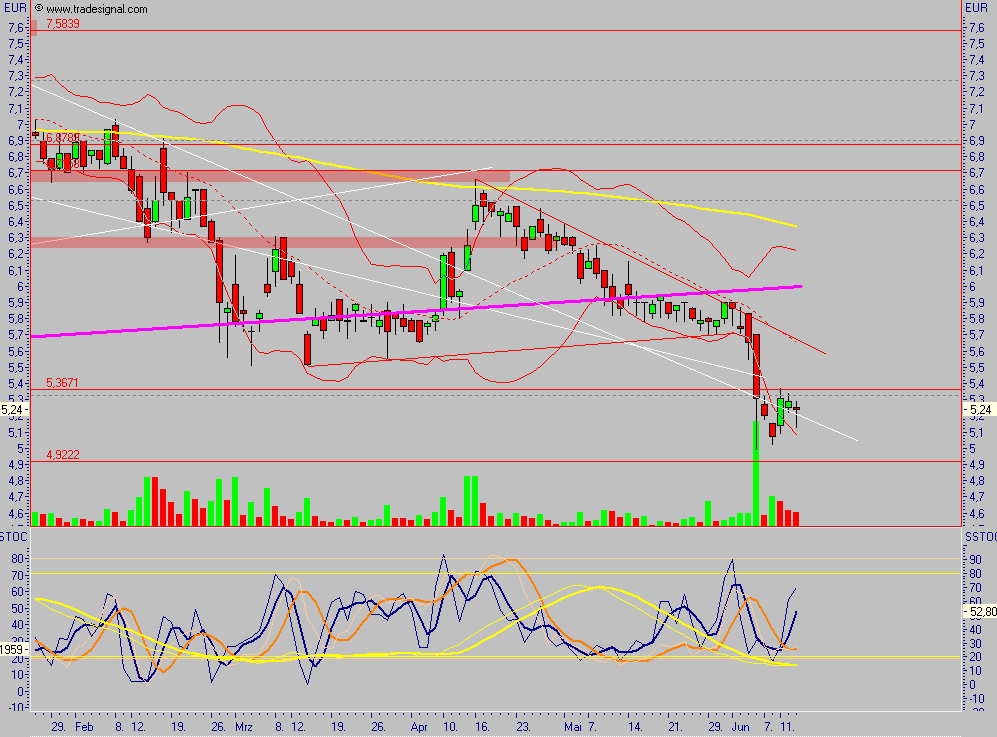Select the 7,5839 resistance level label
The height and width of the screenshot is (737, 997).
tap(63, 24)
